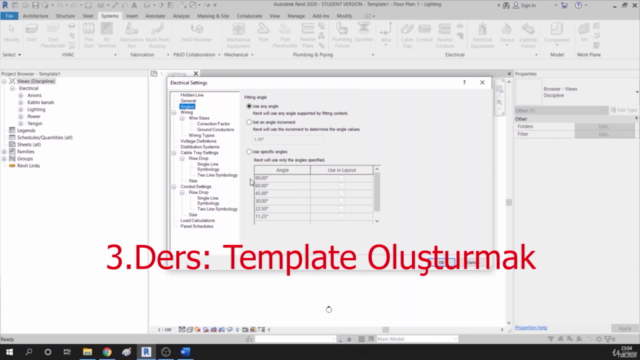Click the help question mark in dialog
The height and width of the screenshot is (360, 640).
[464, 82]
